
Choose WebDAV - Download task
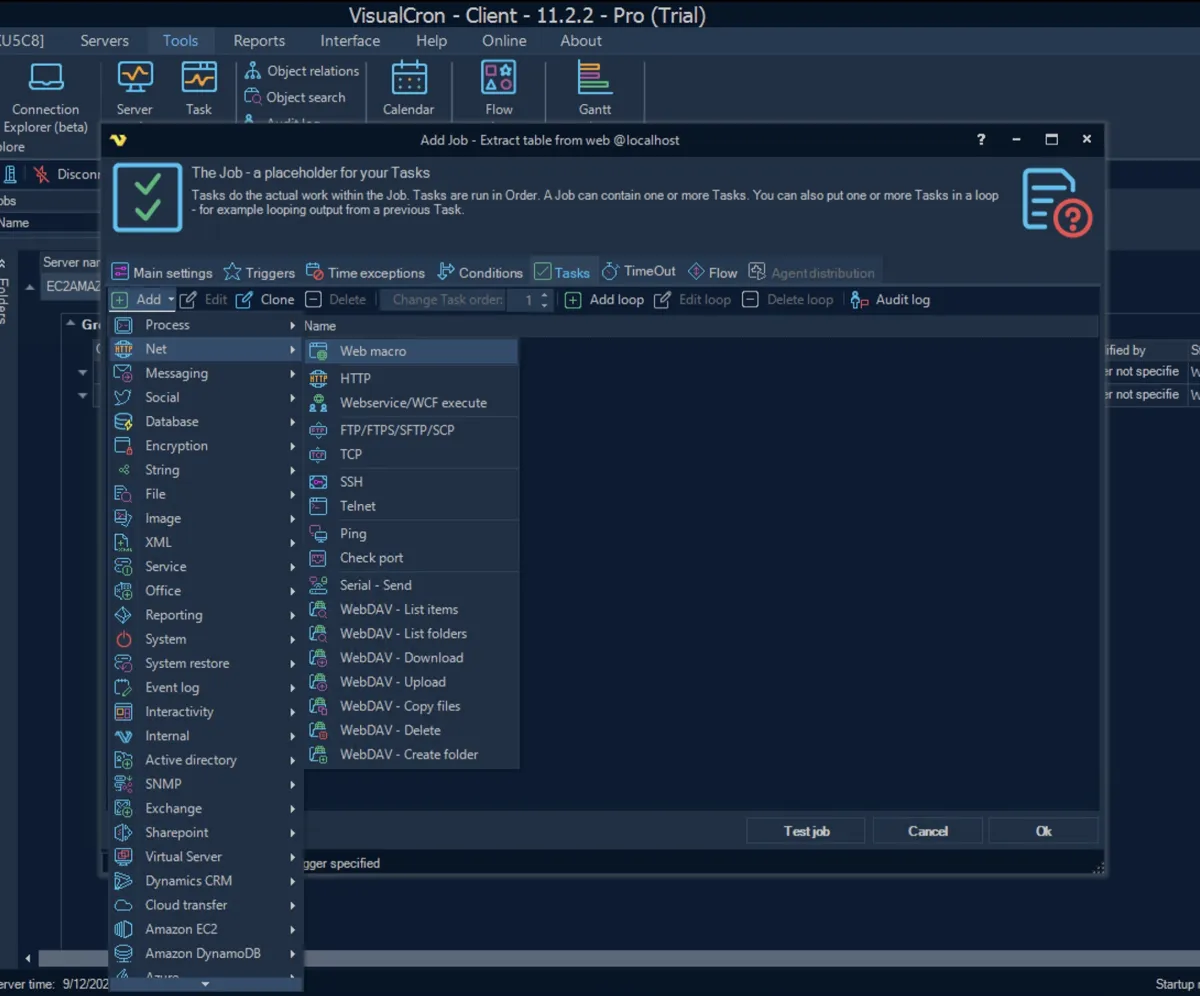point(413,658)
